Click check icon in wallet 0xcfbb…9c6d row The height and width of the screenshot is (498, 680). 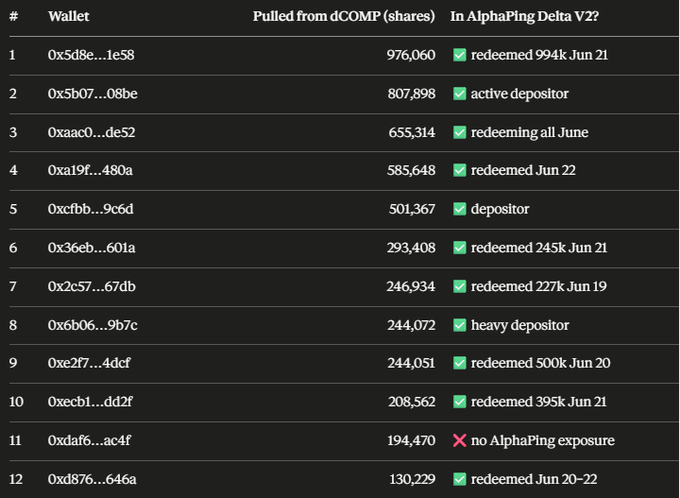459,209
